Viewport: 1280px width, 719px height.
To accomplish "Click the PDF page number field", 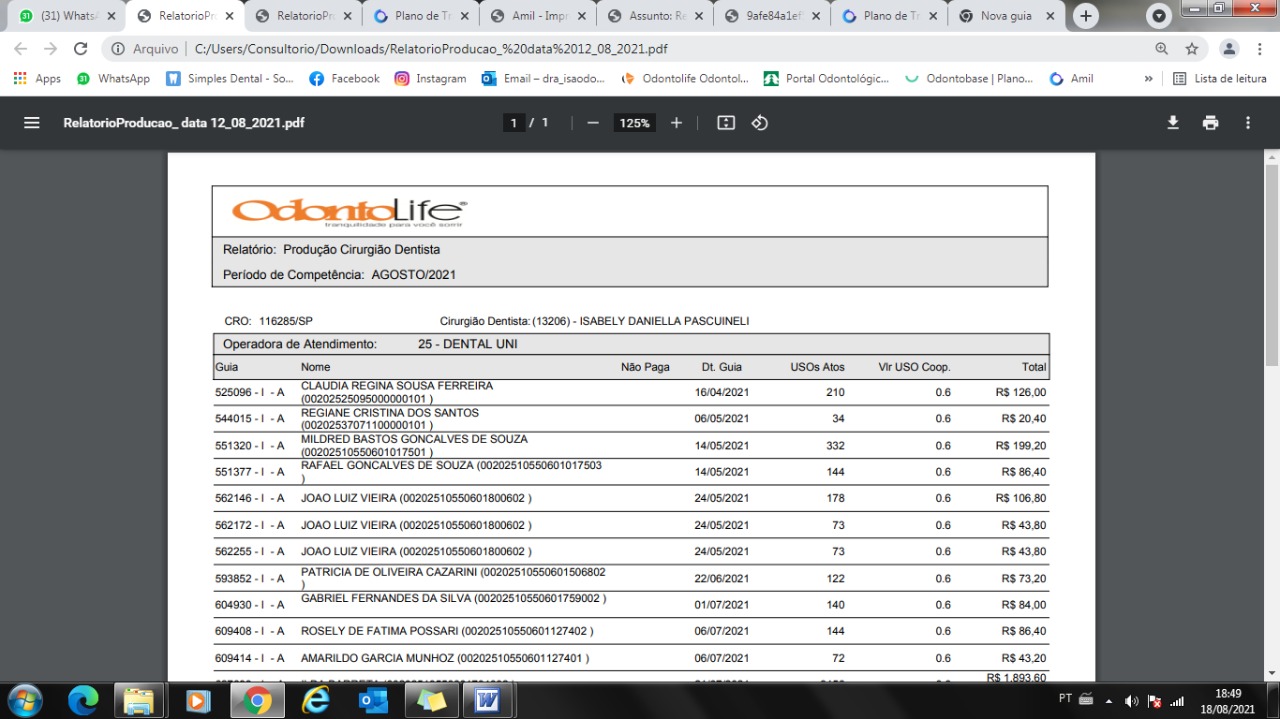I will pyautogui.click(x=514, y=123).
